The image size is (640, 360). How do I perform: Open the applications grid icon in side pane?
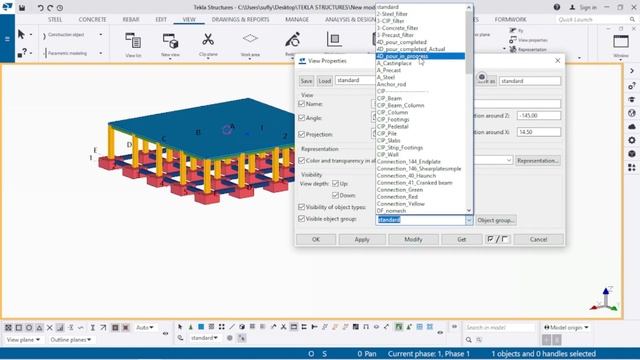632,167
